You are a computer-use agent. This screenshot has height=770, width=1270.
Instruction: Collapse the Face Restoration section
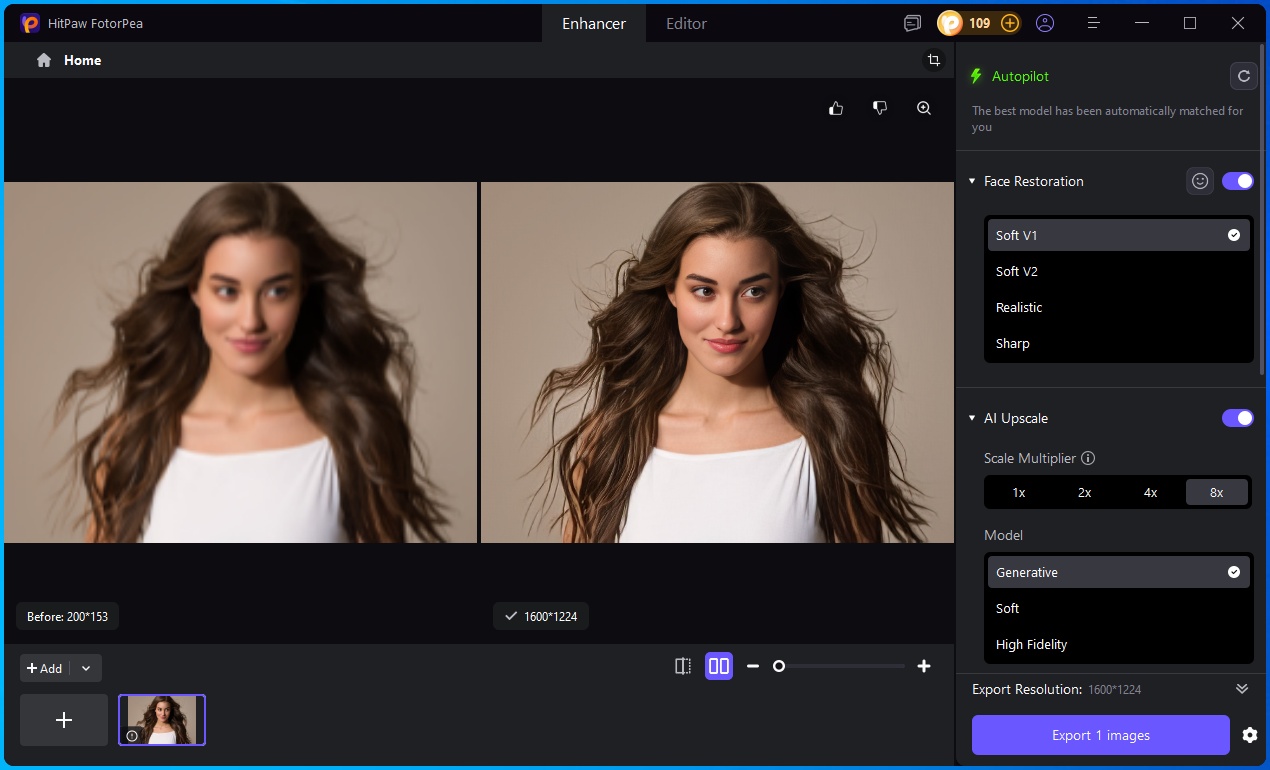[971, 181]
